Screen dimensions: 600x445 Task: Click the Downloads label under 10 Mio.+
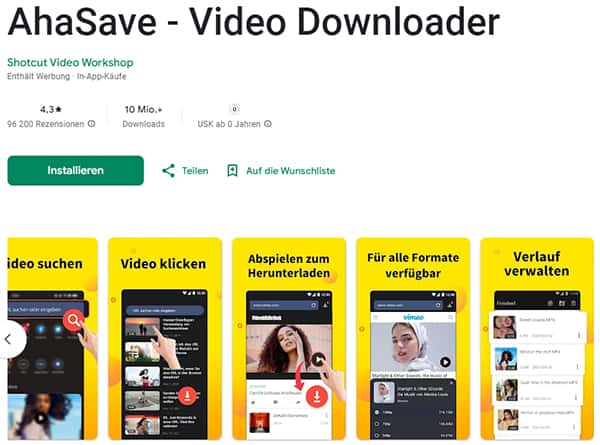click(x=143, y=124)
